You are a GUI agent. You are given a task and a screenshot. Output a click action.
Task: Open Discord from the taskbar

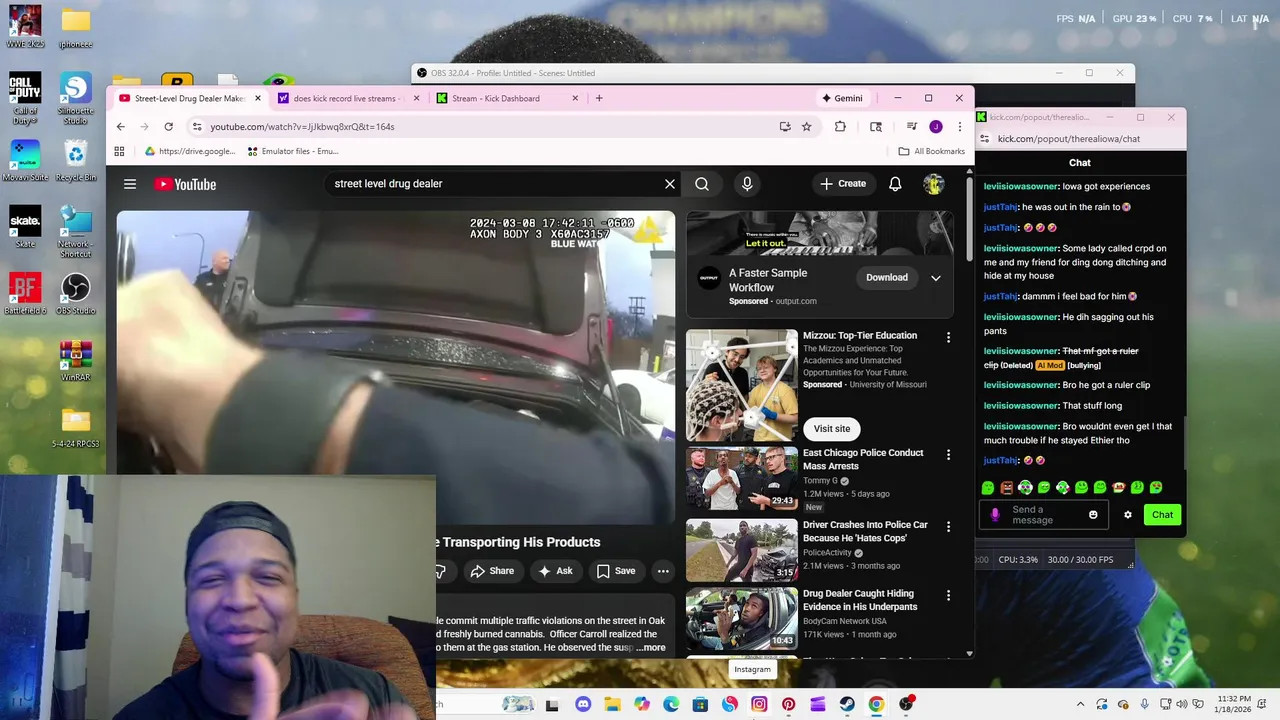[x=583, y=705]
